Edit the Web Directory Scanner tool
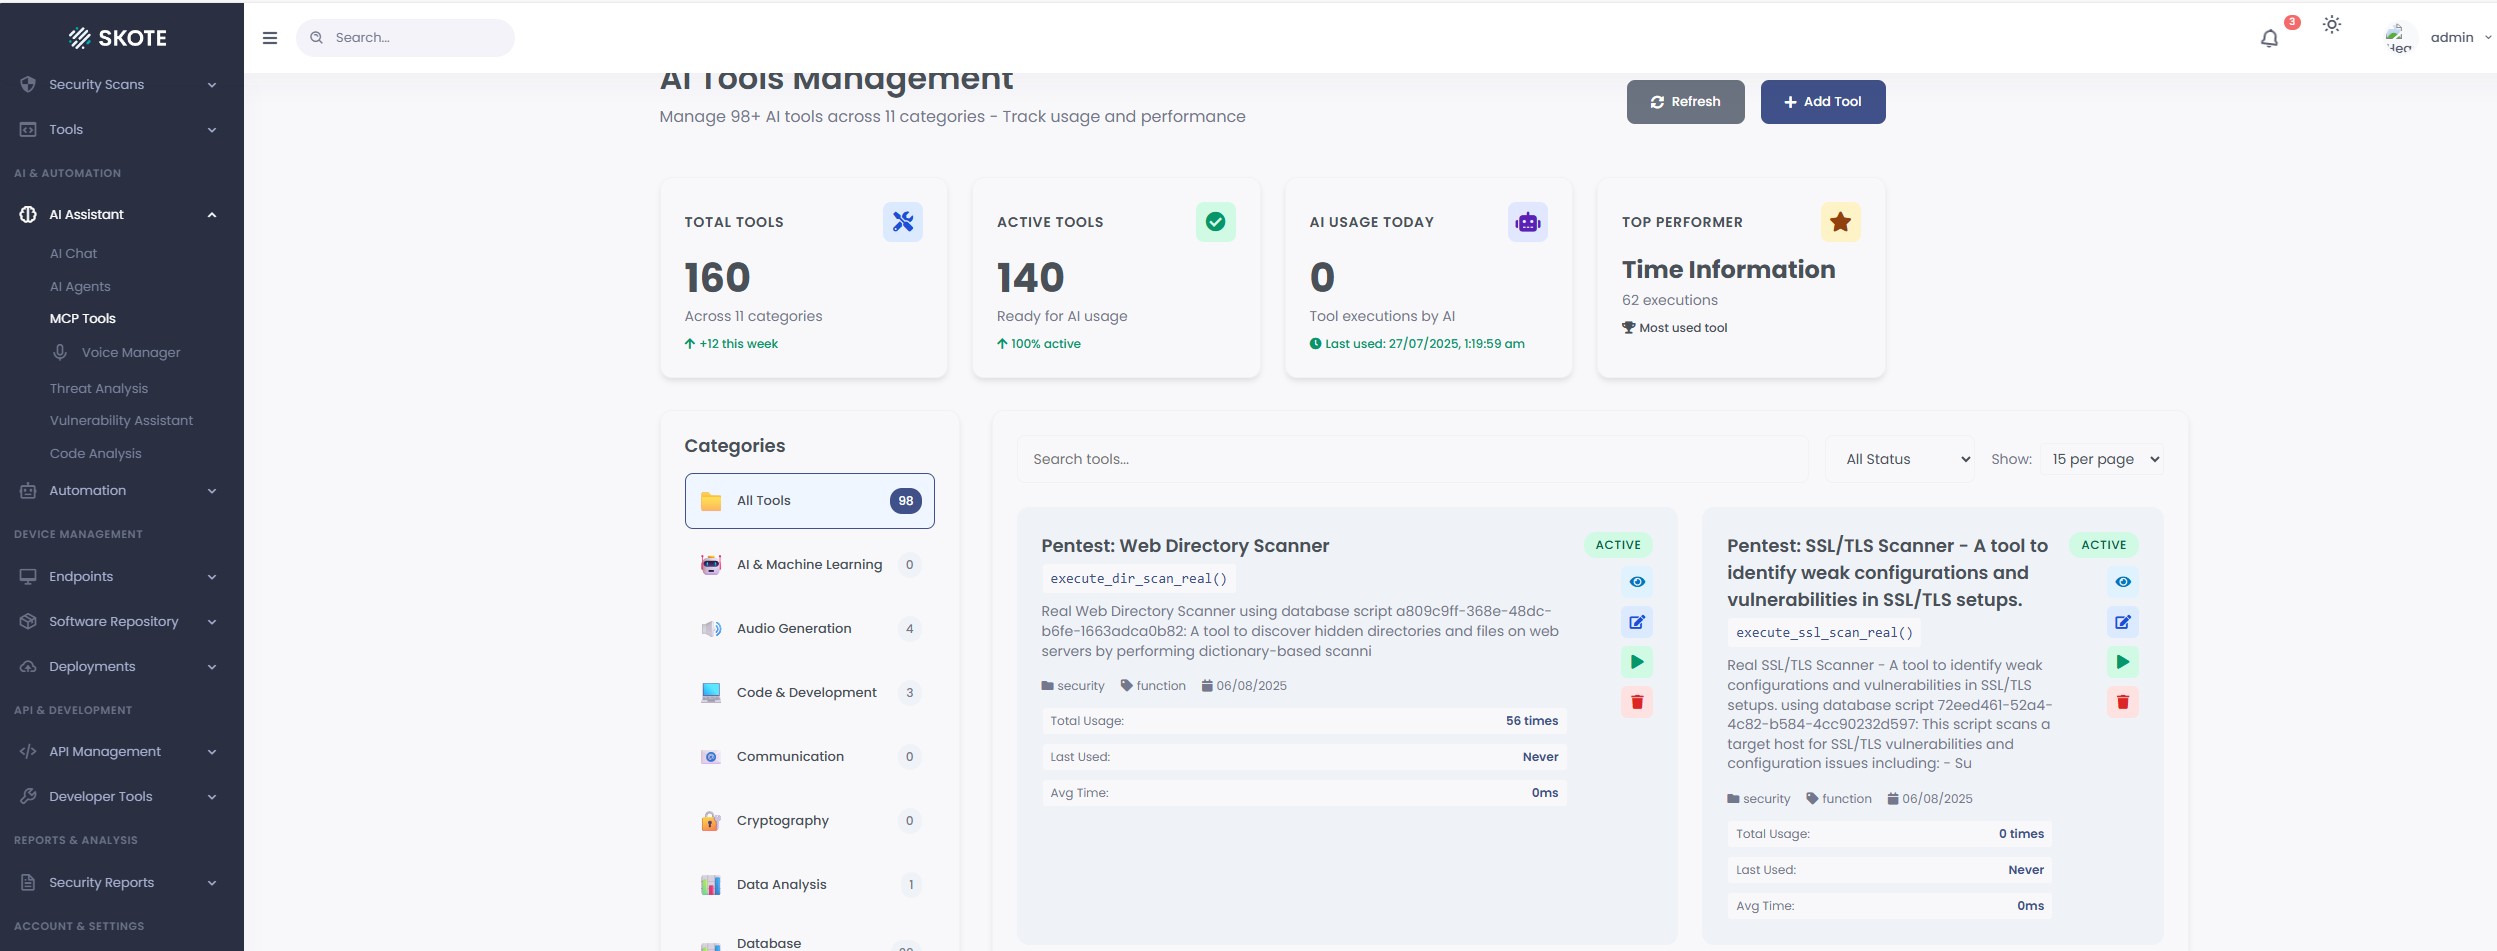Screen dimensions: 2497x951 1636,622
